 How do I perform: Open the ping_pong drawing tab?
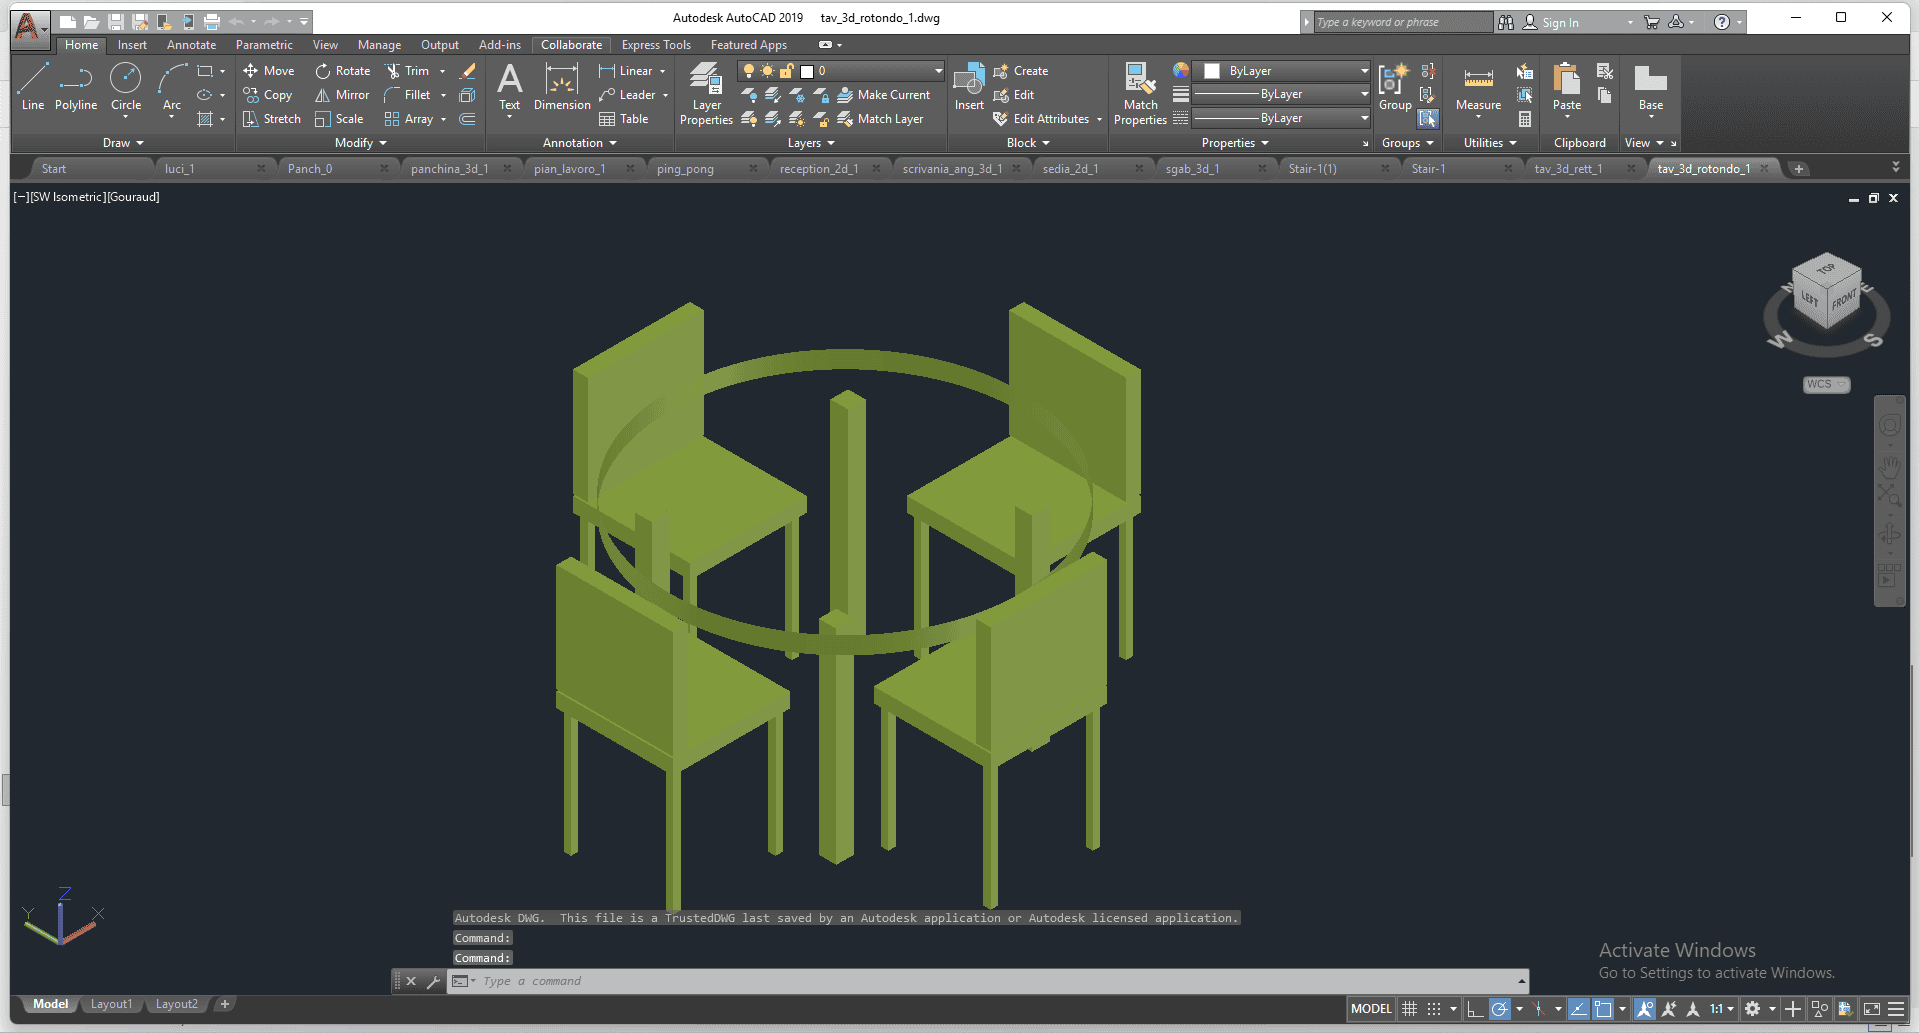(685, 169)
